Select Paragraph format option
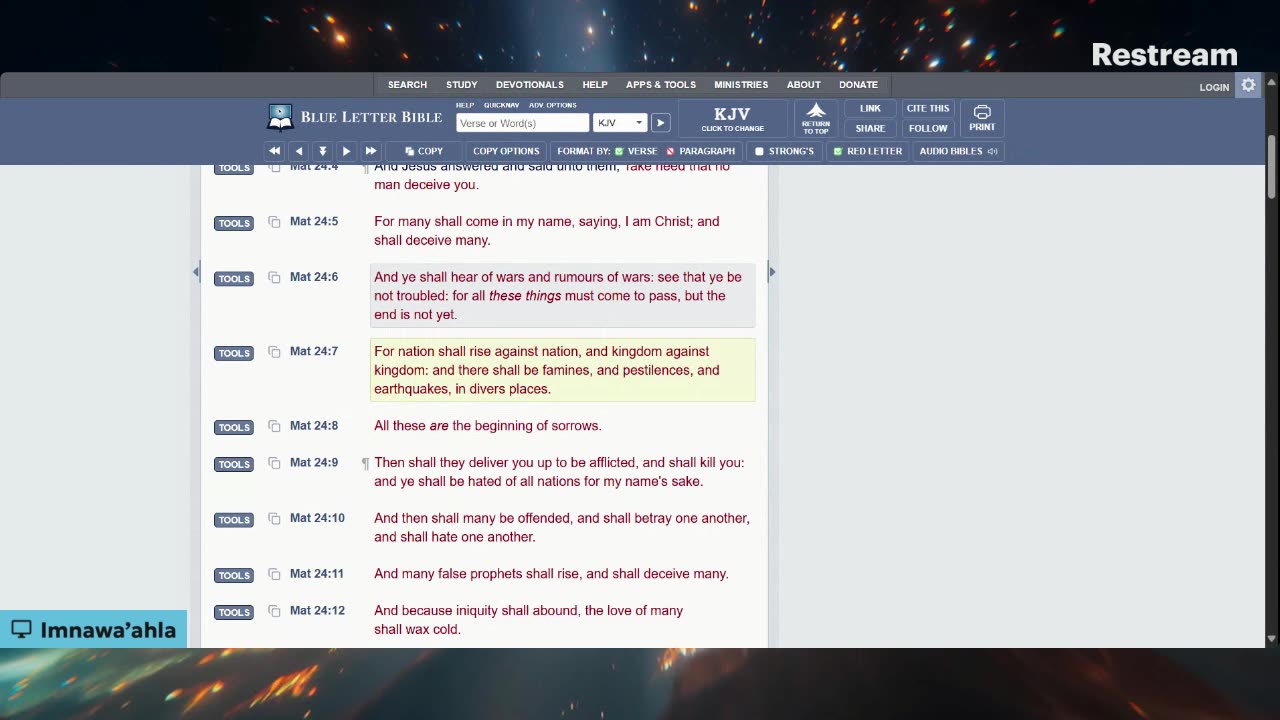Screen dimensions: 1280x720 point(701,151)
